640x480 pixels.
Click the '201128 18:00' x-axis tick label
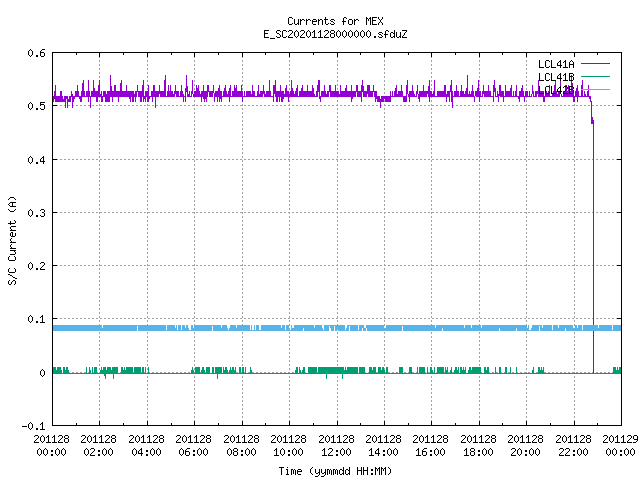point(478,446)
